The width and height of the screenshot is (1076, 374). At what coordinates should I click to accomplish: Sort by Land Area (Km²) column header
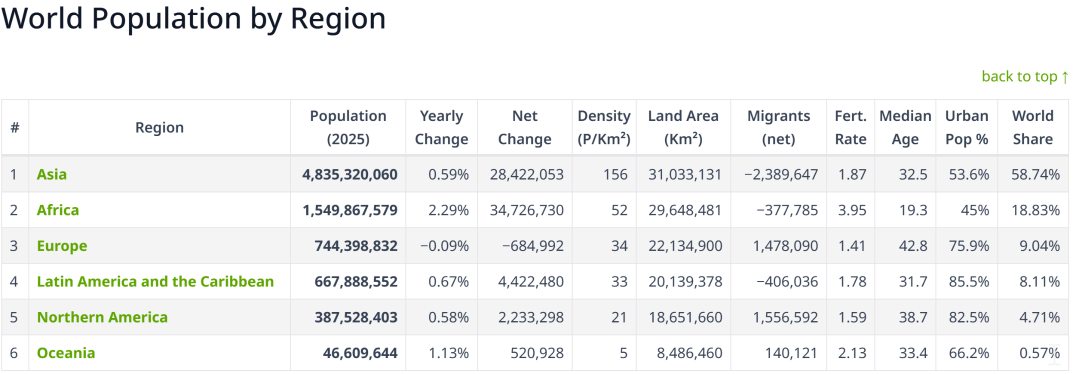point(683,128)
